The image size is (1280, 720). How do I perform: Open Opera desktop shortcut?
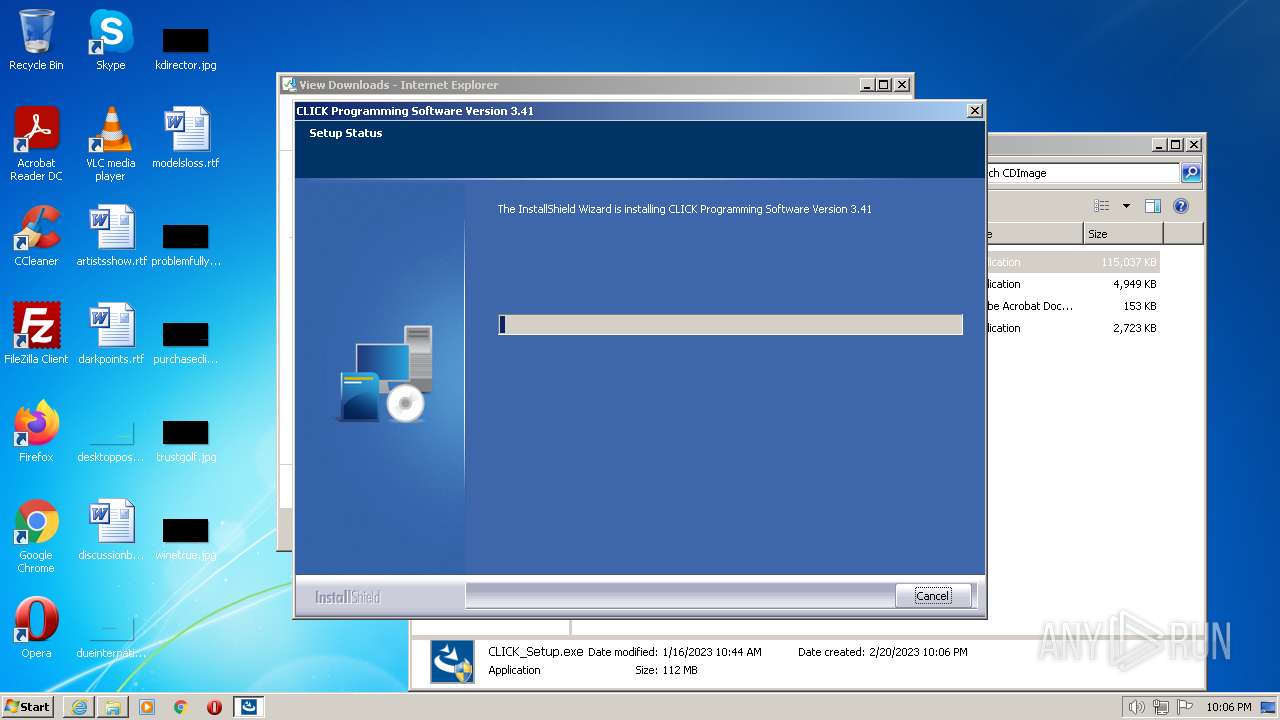pos(36,628)
